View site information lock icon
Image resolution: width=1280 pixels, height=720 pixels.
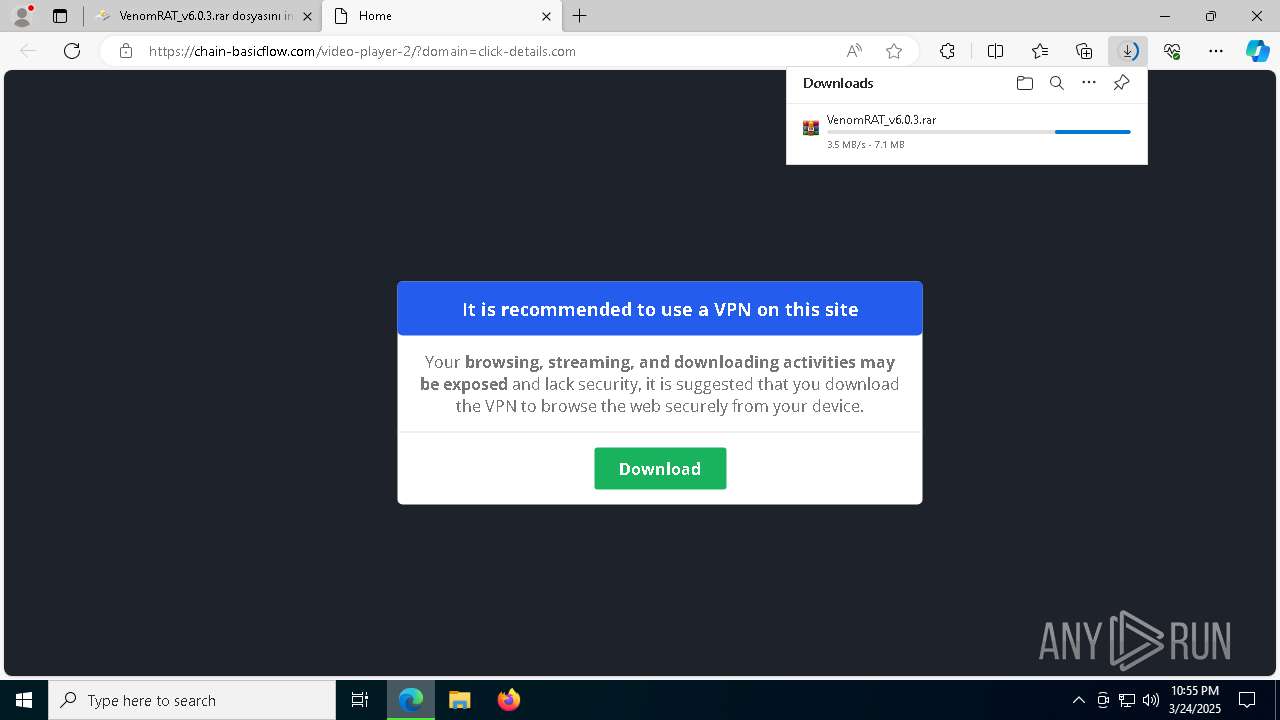[125, 51]
